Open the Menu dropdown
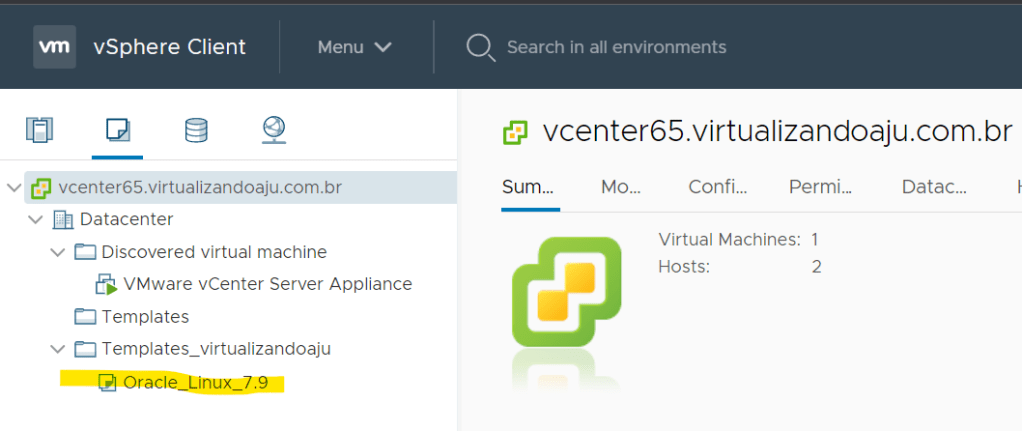Image resolution: width=1022 pixels, height=431 pixels. click(x=354, y=47)
